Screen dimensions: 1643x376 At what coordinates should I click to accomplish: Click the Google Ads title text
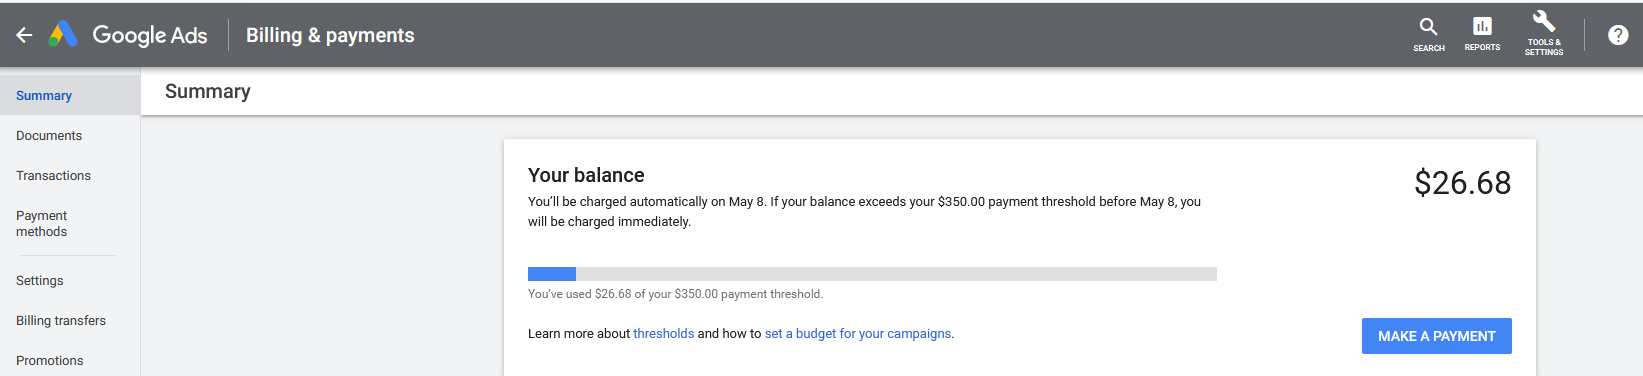pos(150,35)
